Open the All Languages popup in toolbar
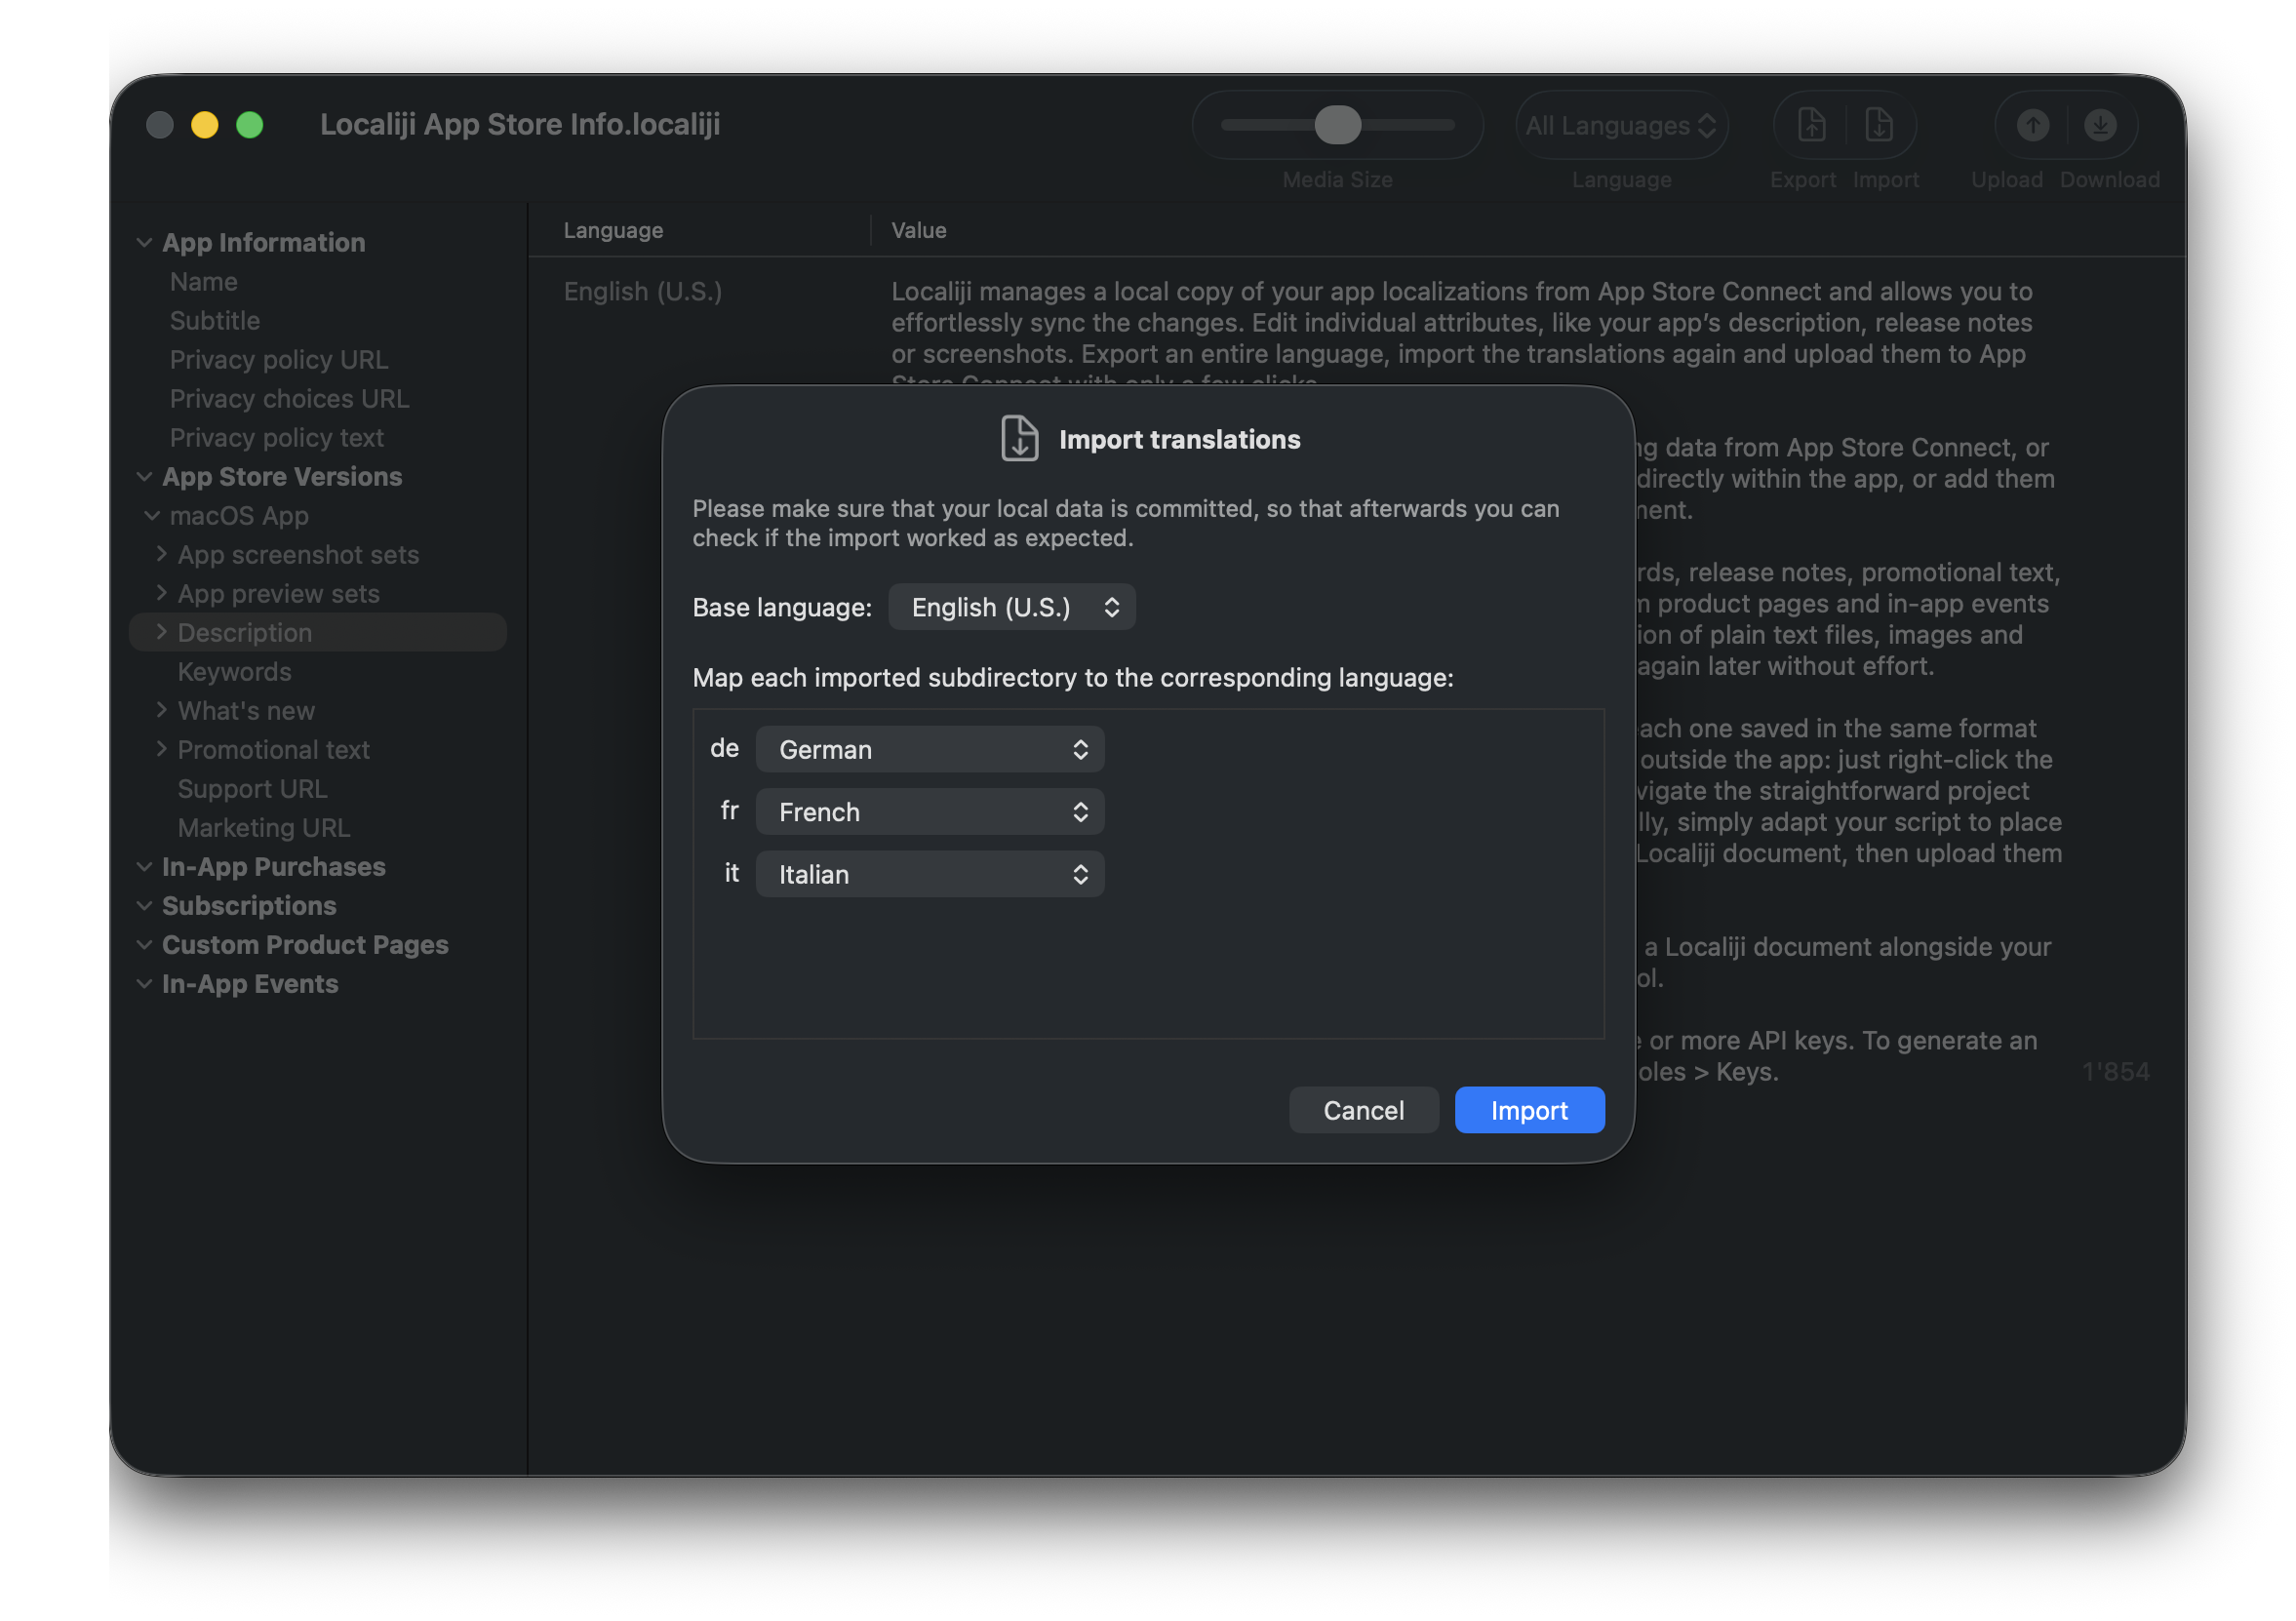2296x1621 pixels. [x=1621, y=125]
